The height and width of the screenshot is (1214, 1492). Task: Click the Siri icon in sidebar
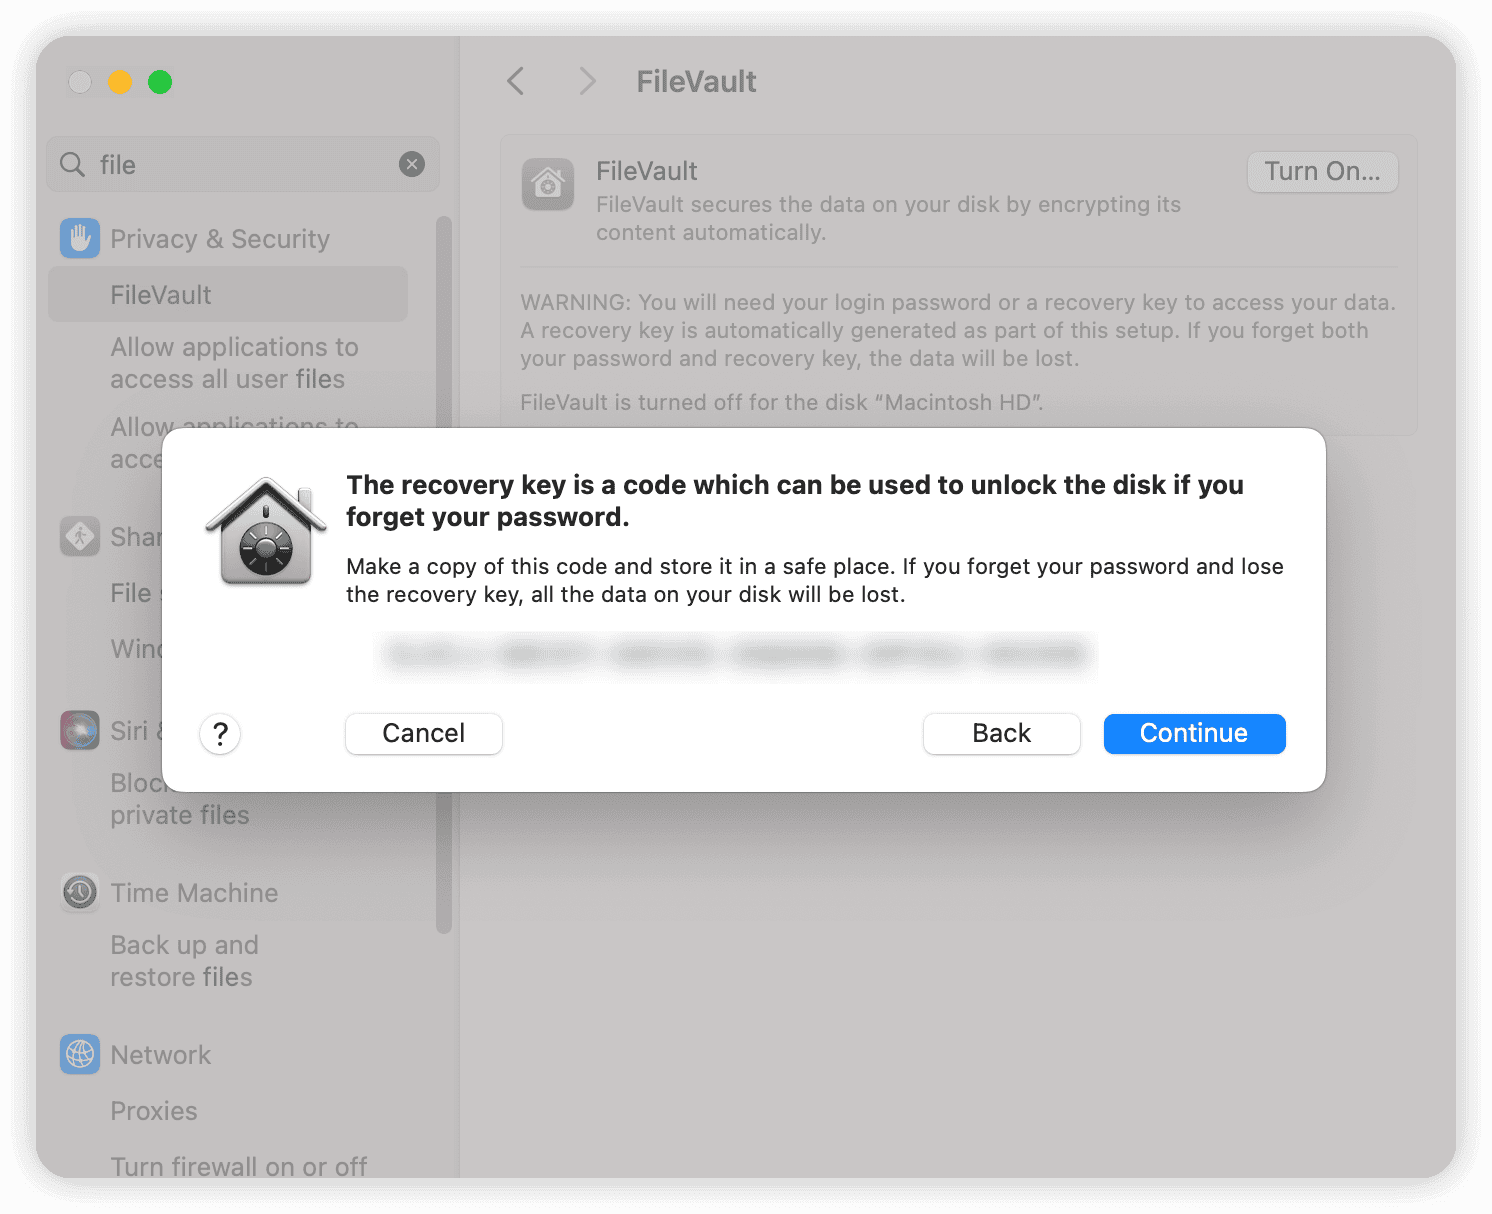coord(80,730)
